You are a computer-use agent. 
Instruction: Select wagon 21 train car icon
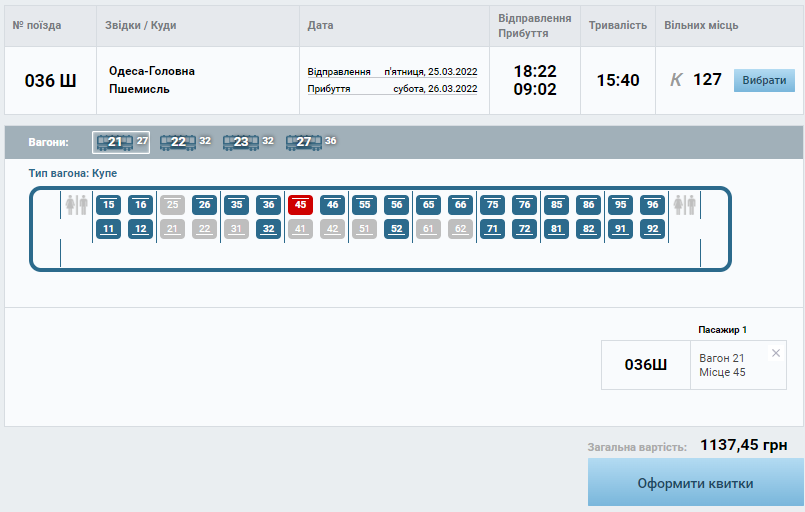[x=115, y=142]
